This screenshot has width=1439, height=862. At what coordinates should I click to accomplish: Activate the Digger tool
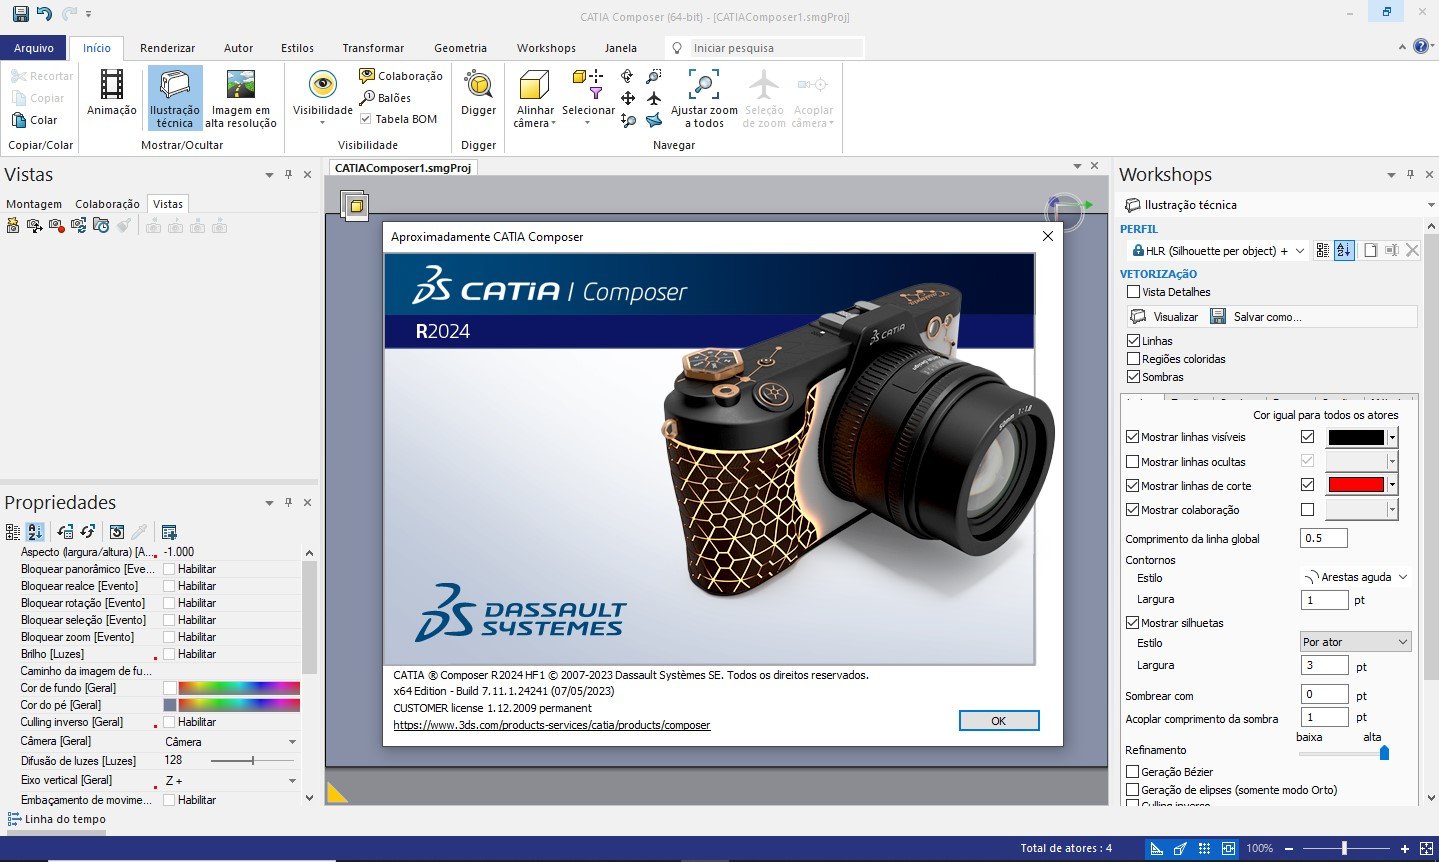478,95
